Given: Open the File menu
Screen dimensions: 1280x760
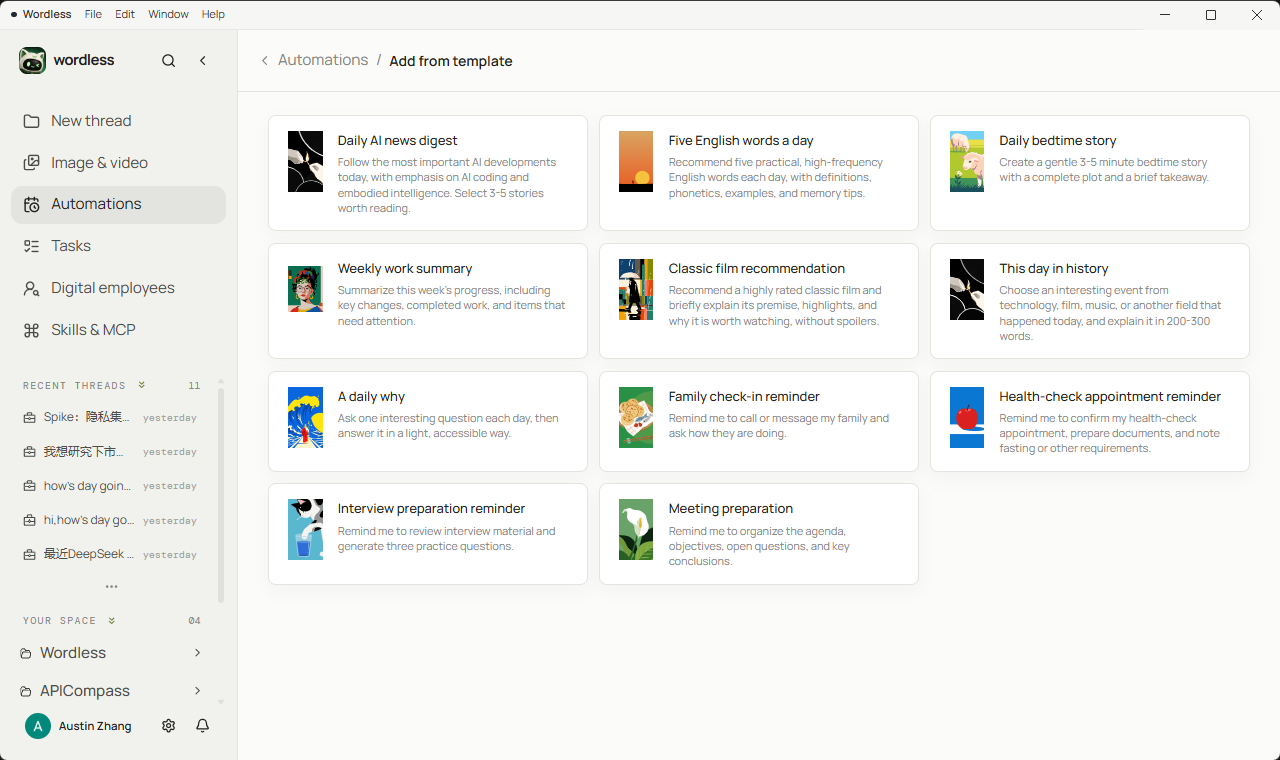Looking at the screenshot, I should click(x=93, y=15).
